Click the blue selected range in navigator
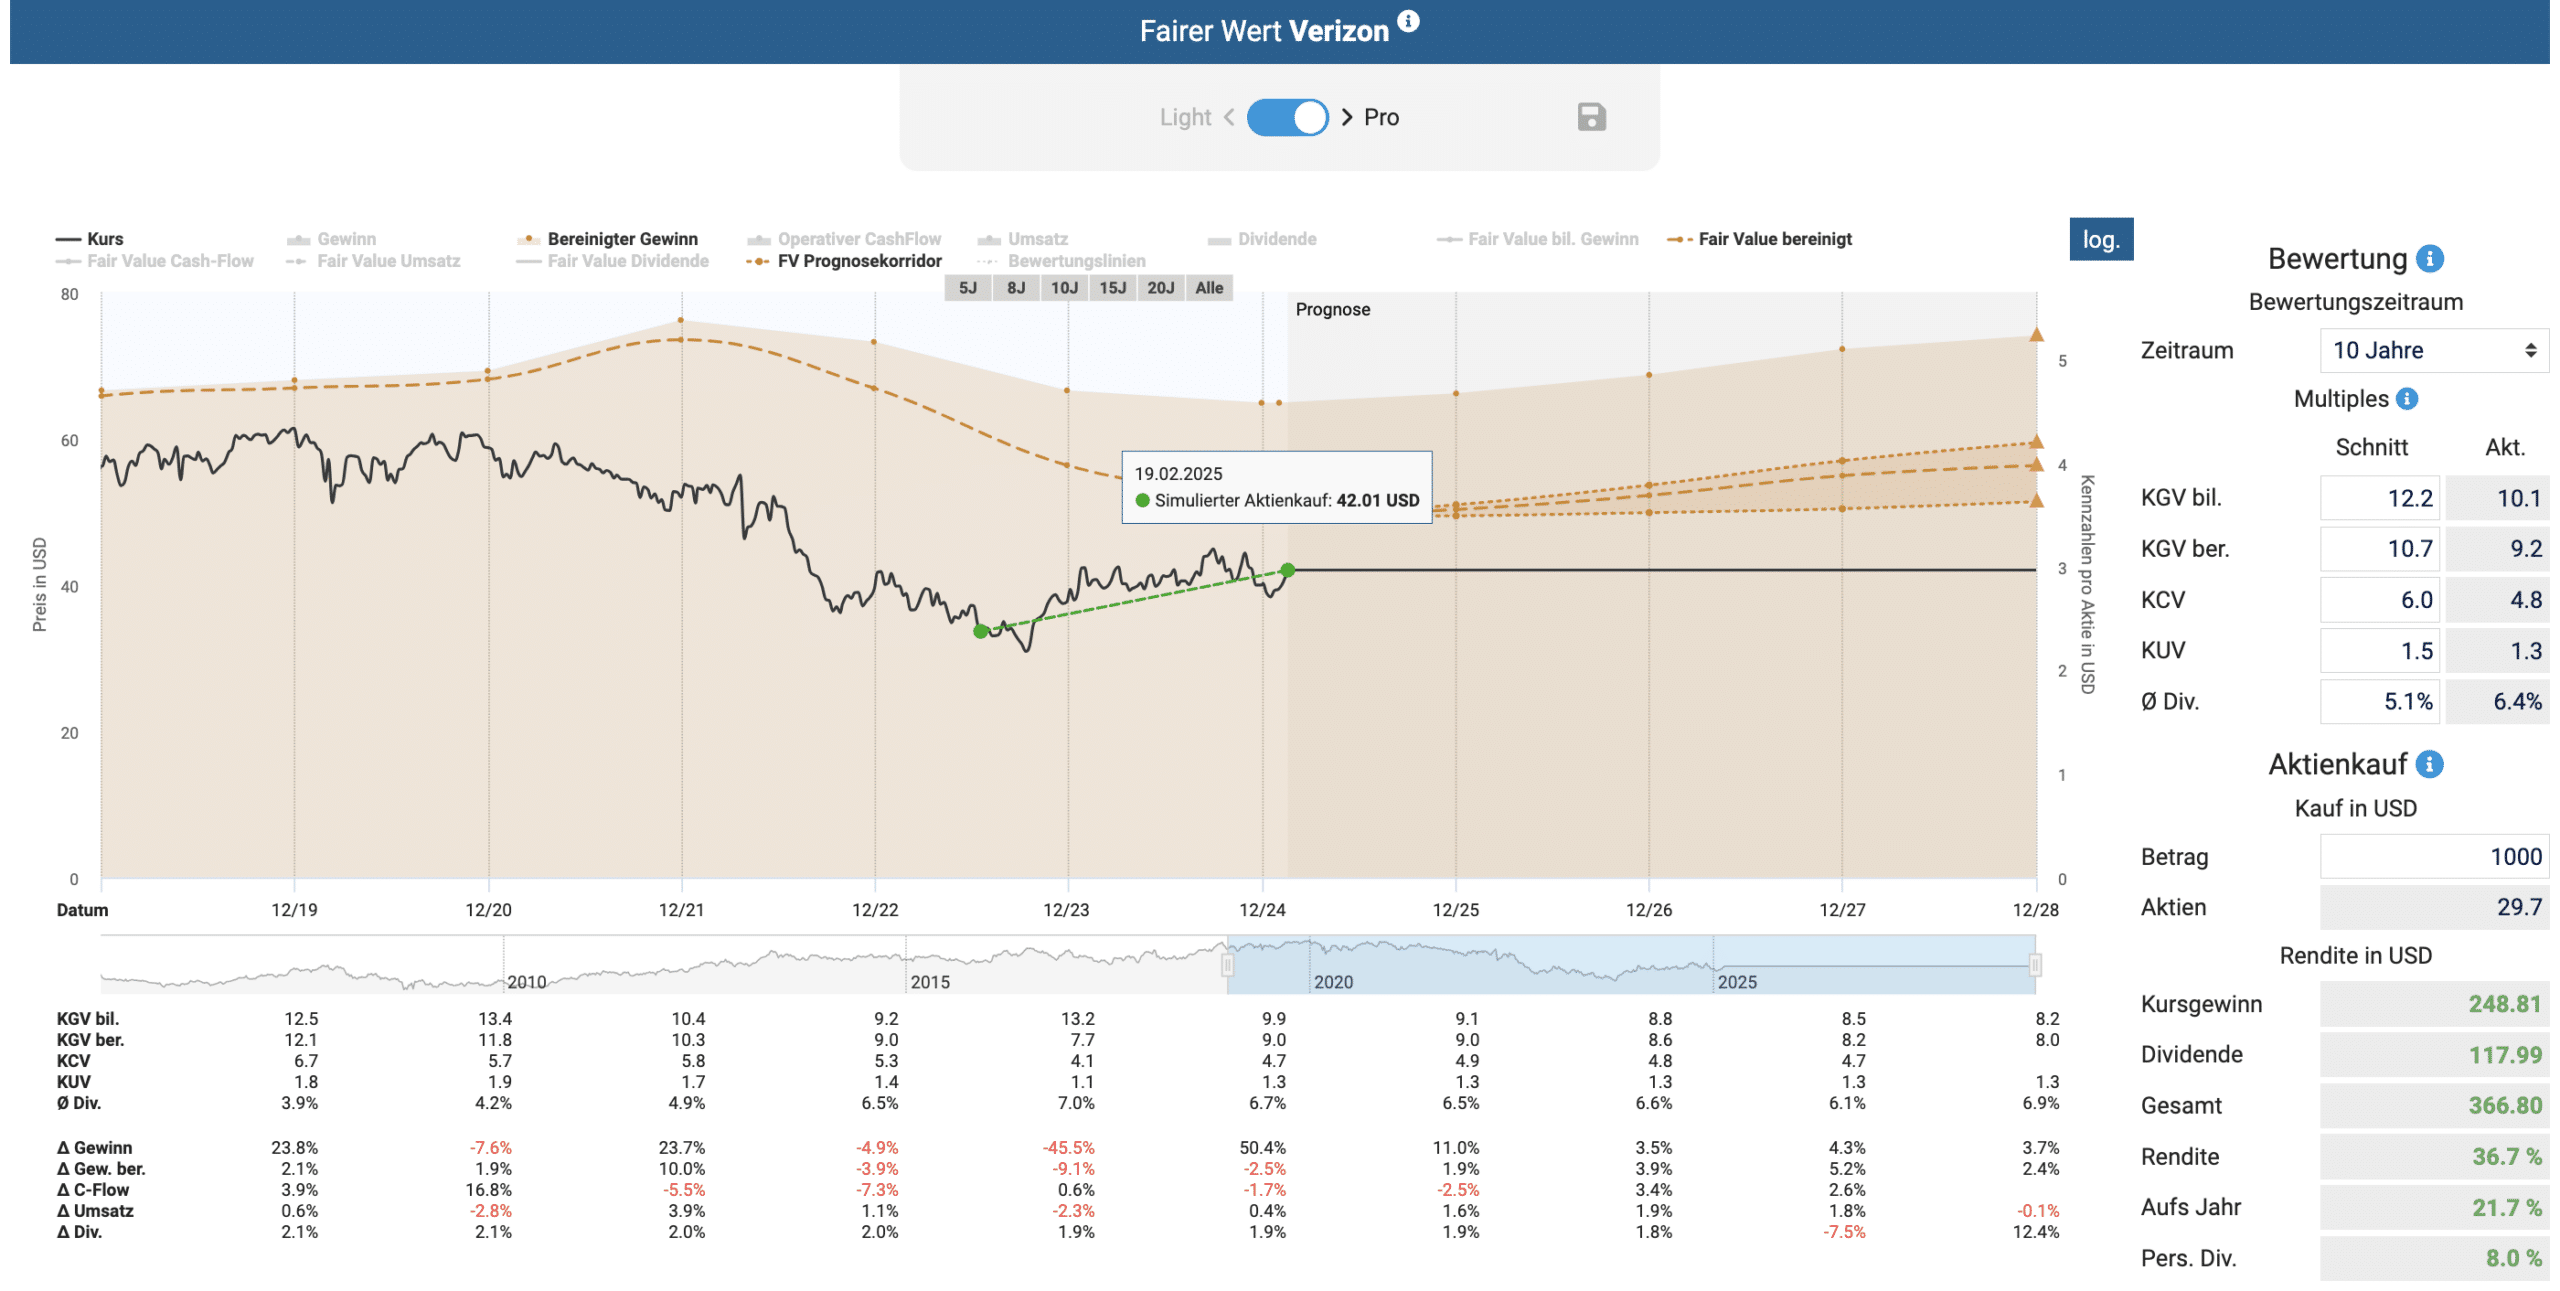Viewport: 2560px width, 1291px height. (x=1631, y=965)
